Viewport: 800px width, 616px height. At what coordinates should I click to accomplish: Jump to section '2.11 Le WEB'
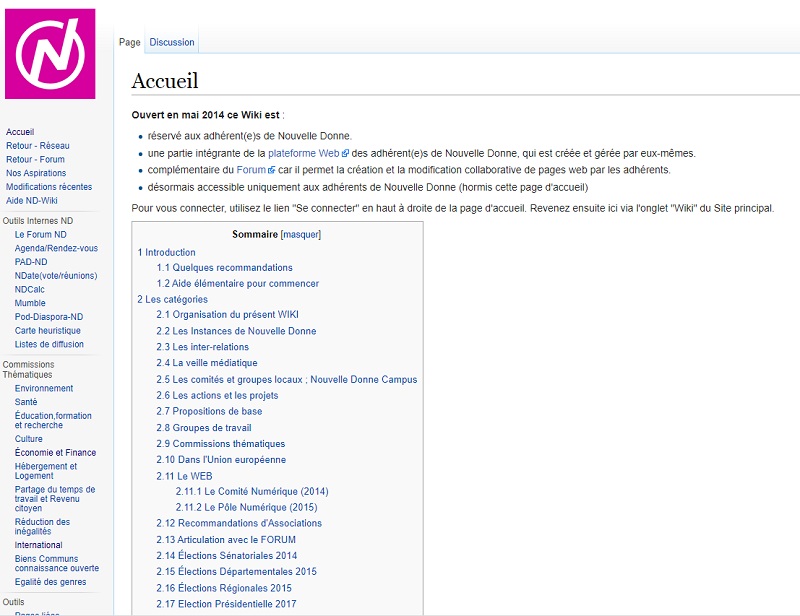[x=184, y=476]
